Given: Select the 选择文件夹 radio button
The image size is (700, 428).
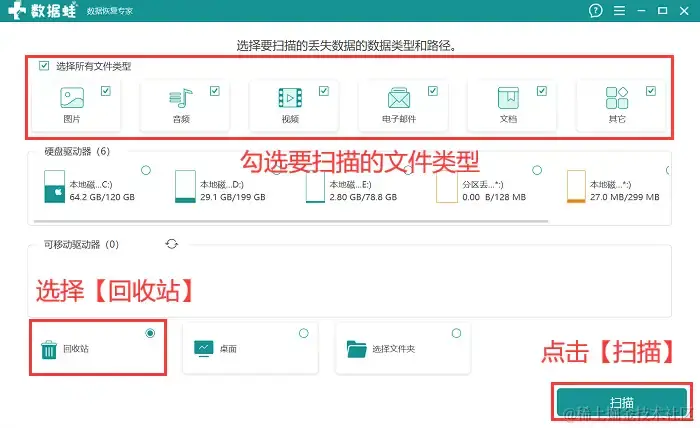Looking at the screenshot, I should tap(456, 333).
